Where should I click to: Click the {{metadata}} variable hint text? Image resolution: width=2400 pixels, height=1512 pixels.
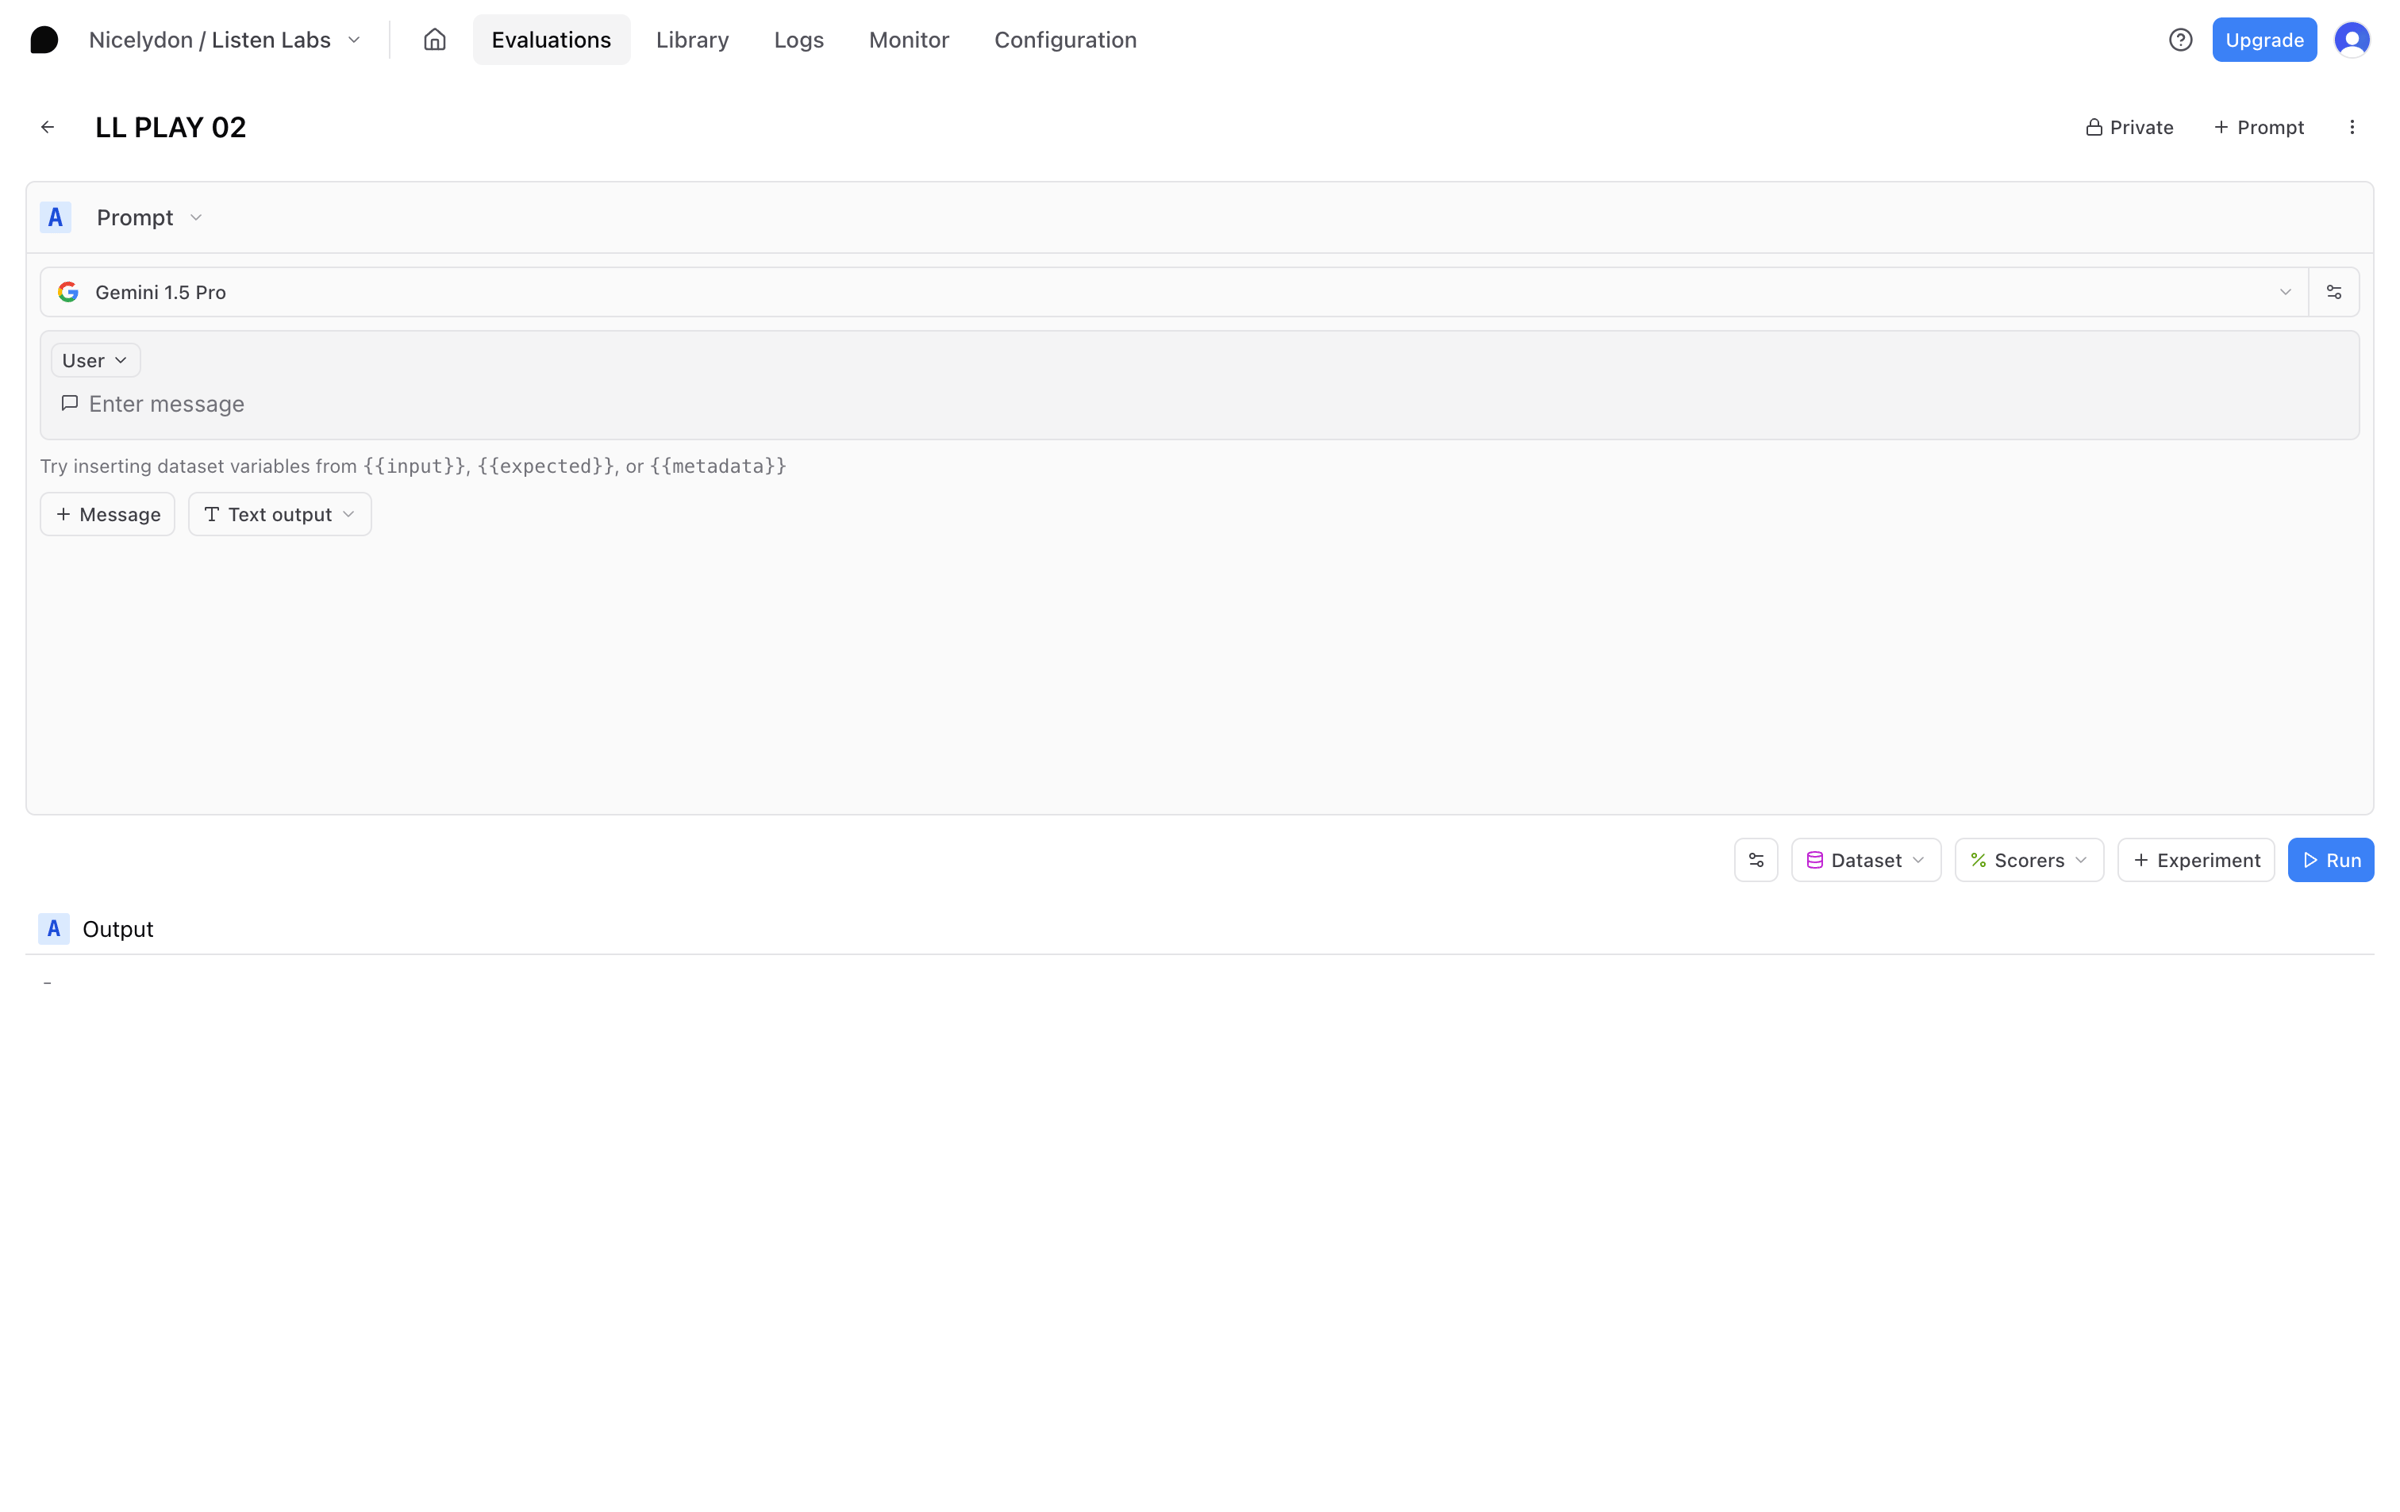[x=718, y=466]
